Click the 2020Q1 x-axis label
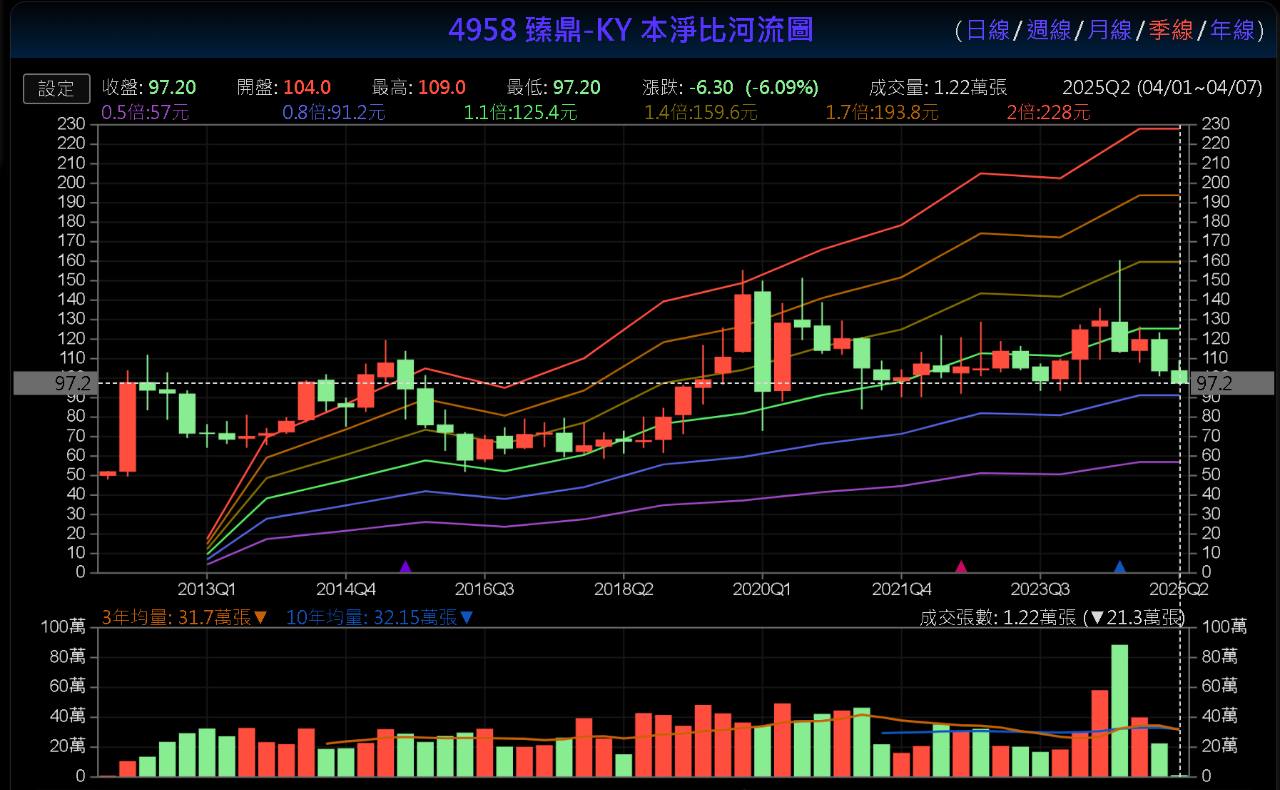 click(762, 588)
